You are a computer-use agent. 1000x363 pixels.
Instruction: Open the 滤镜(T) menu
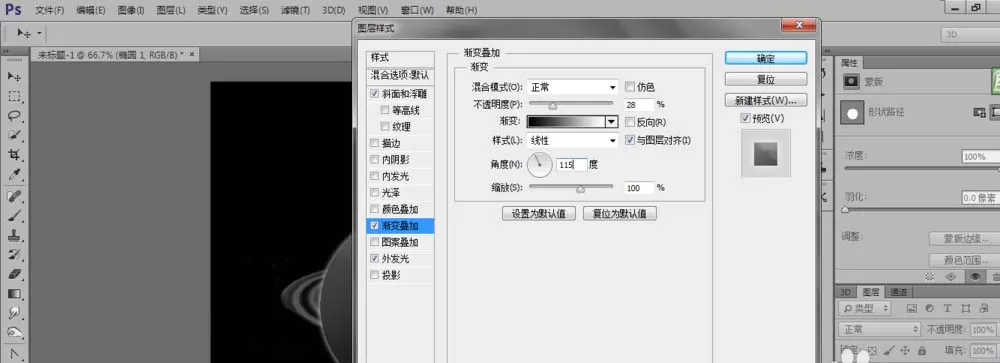[x=295, y=10]
